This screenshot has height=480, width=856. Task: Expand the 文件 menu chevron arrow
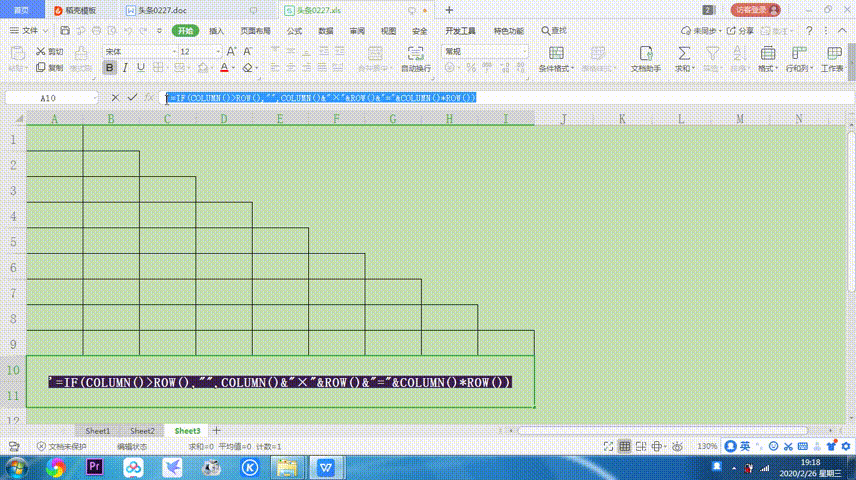coord(46,31)
